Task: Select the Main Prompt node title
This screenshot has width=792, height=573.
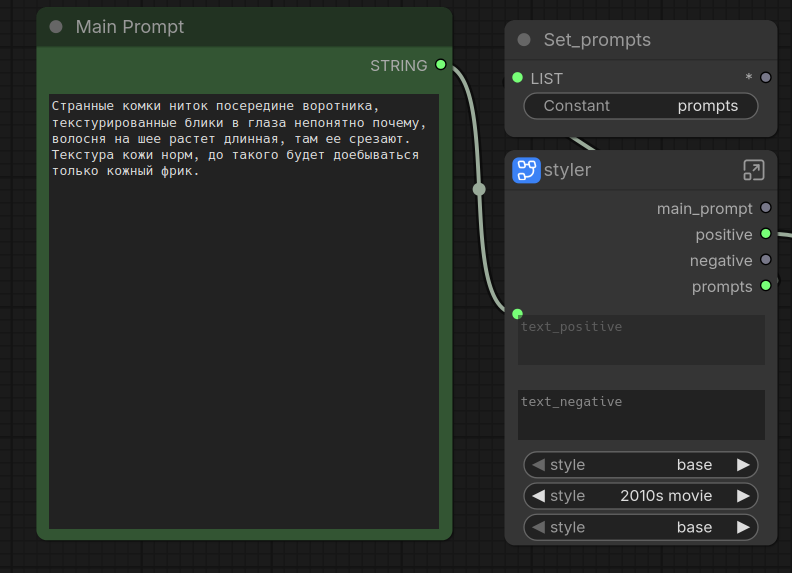Action: point(130,27)
